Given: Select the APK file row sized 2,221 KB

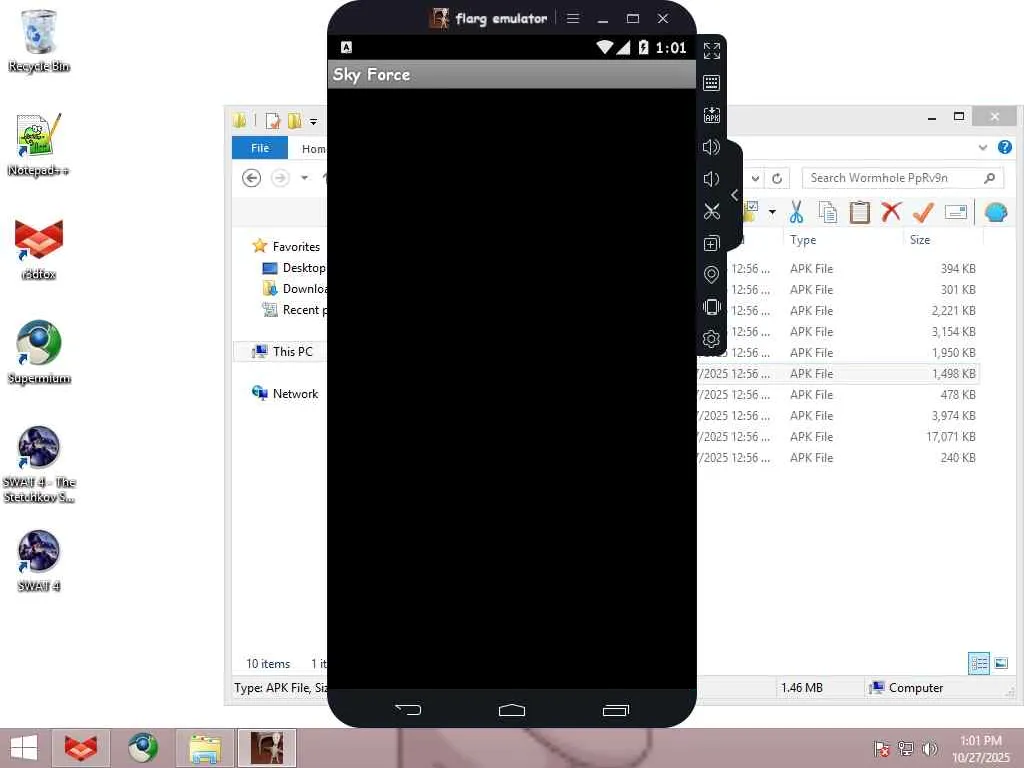Looking at the screenshot, I should [x=838, y=311].
